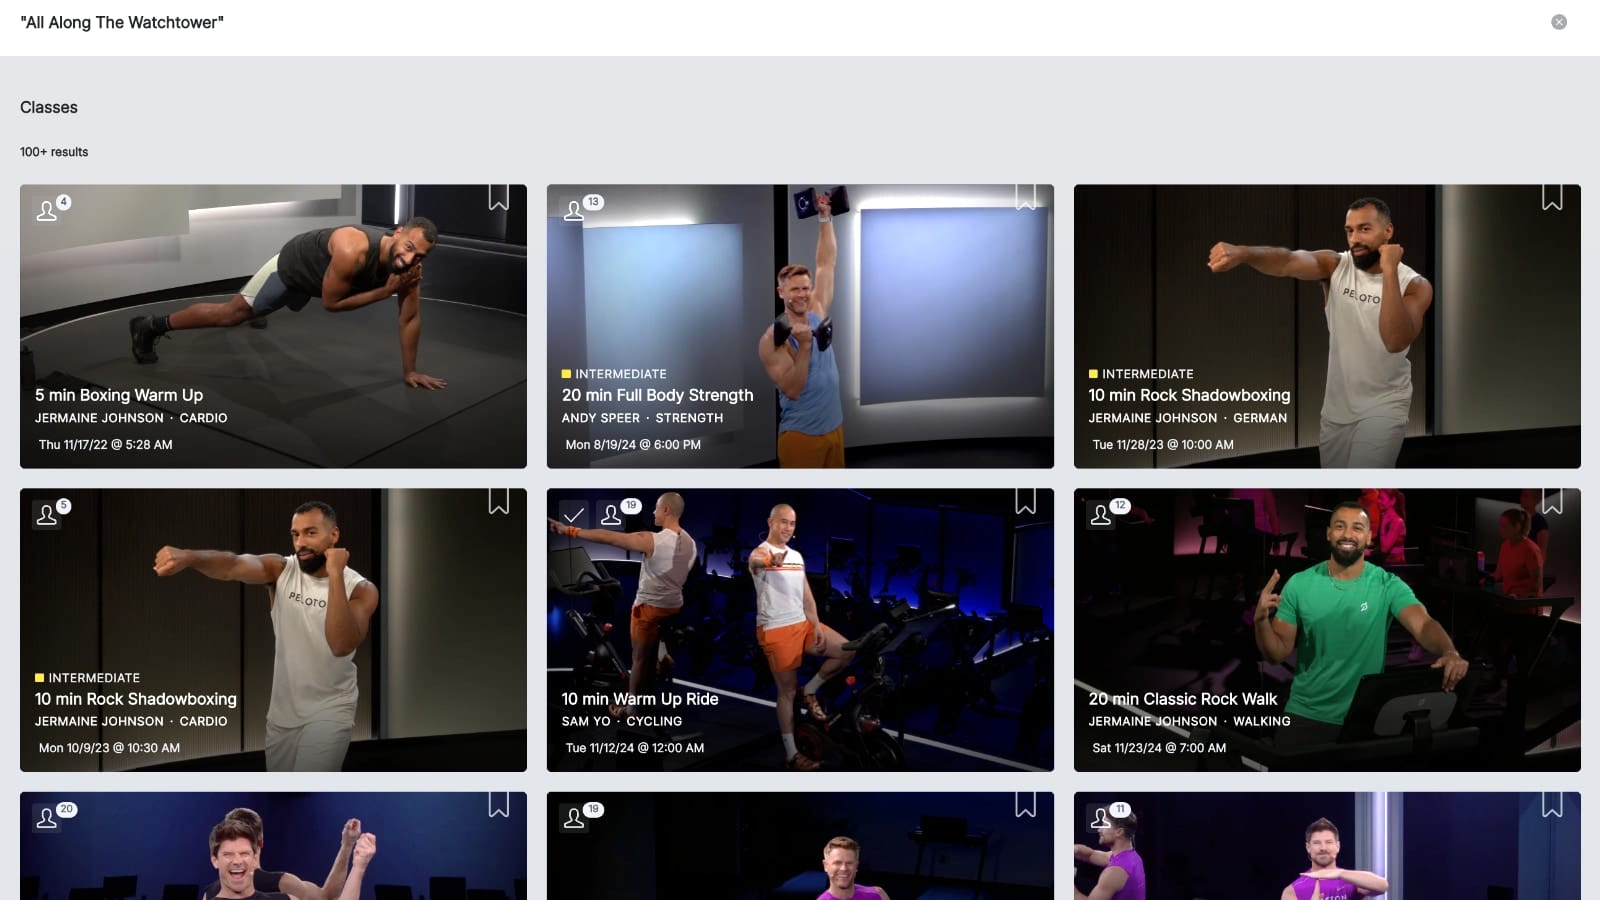Image resolution: width=1600 pixels, height=900 pixels.
Task: Open the 20 min Full Body Strength title
Action: 657,395
